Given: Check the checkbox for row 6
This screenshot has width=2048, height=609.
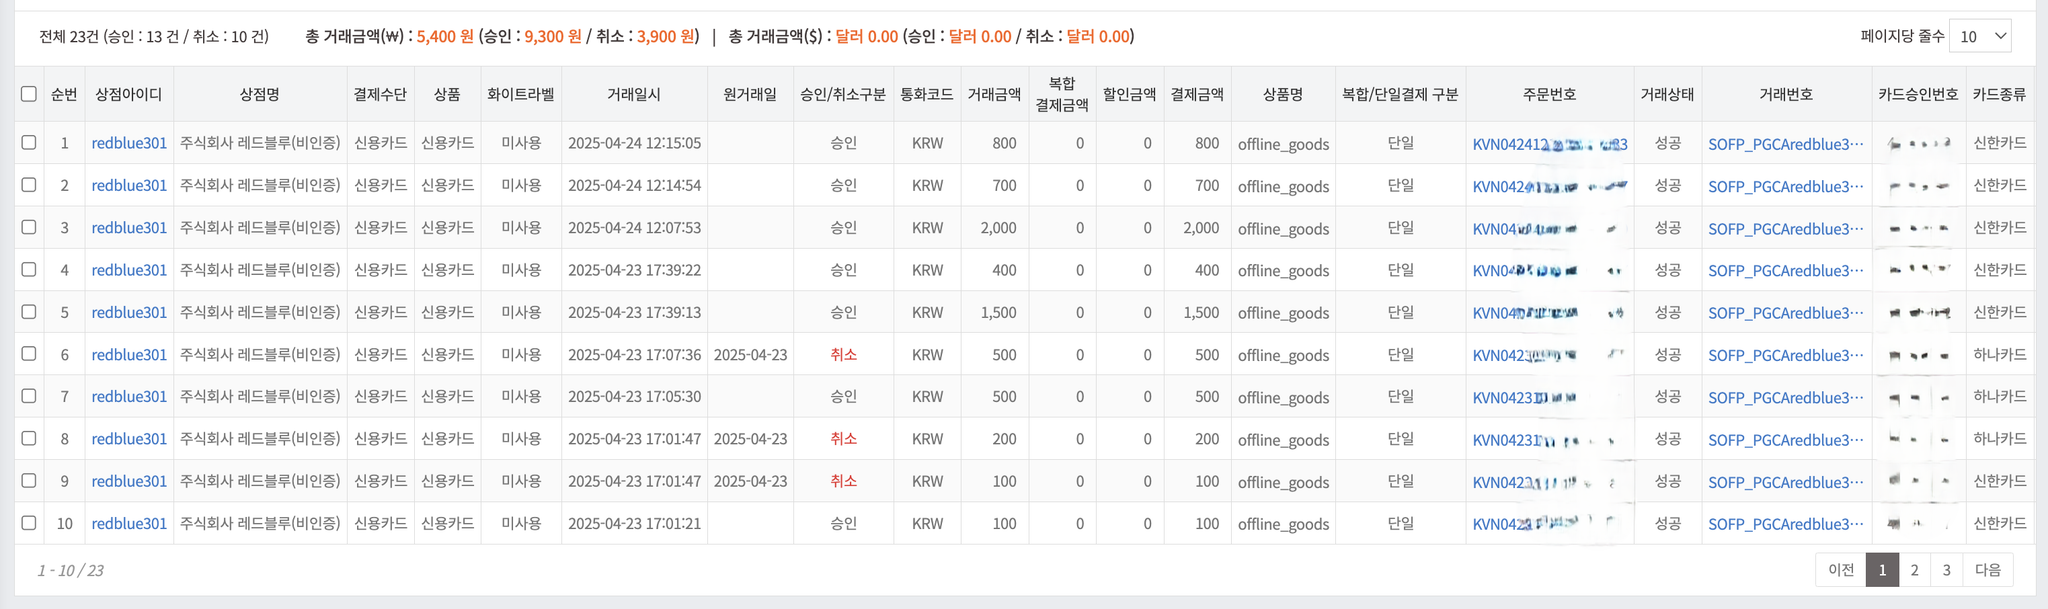Looking at the screenshot, I should pyautogui.click(x=29, y=353).
